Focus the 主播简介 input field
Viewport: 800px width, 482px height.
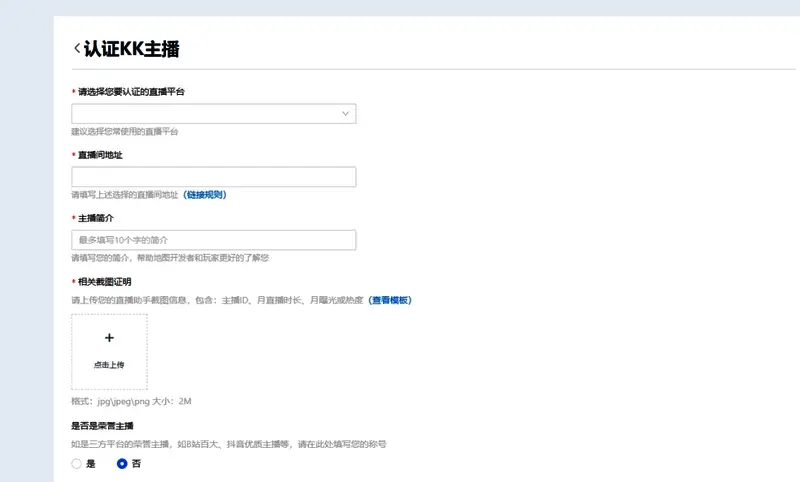(x=214, y=240)
